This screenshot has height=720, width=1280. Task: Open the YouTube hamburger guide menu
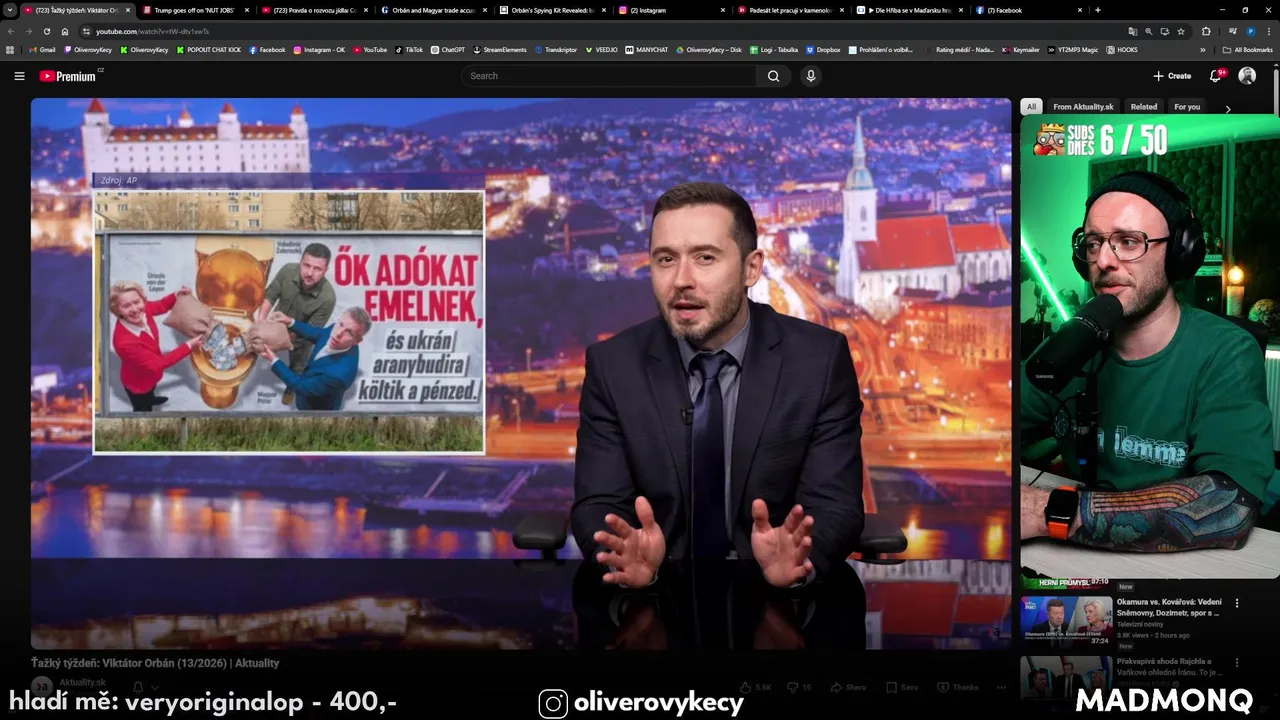click(x=19, y=76)
